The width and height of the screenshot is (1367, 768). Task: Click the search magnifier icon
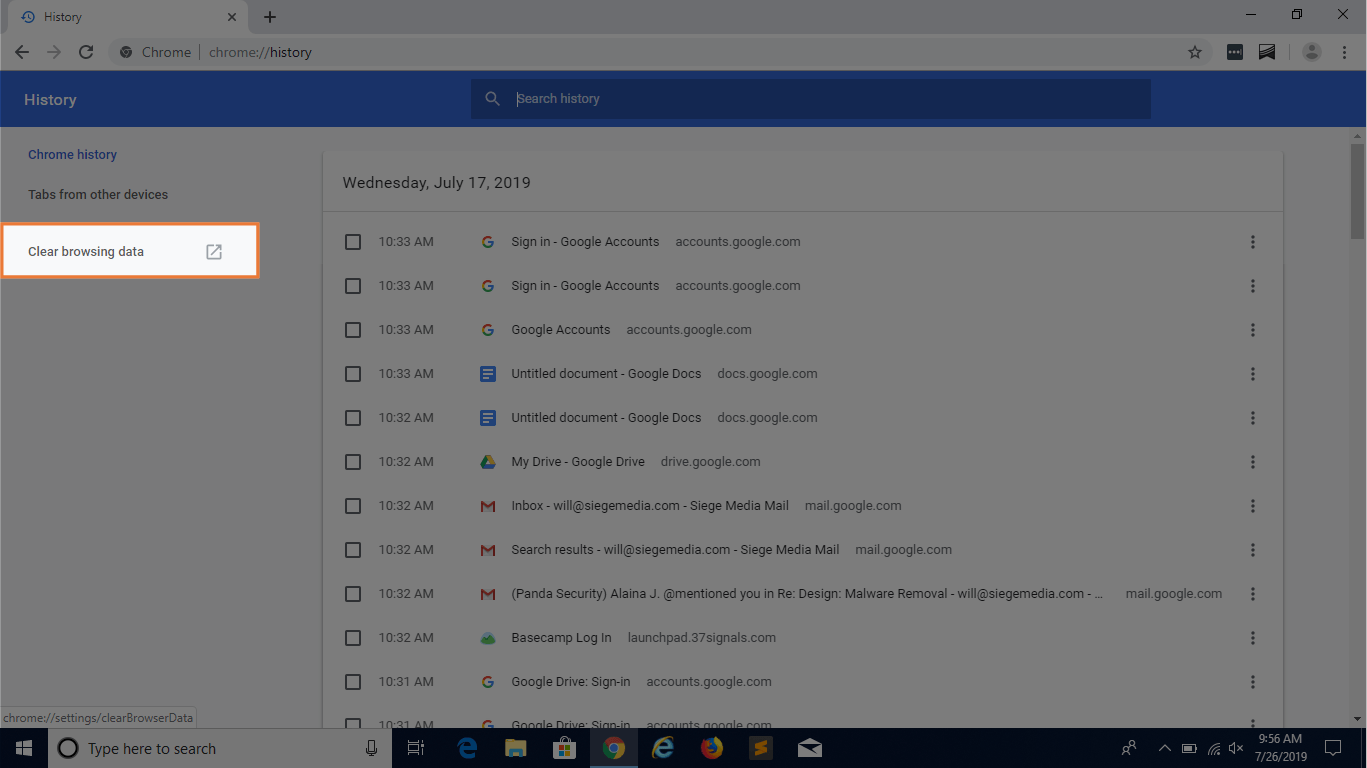pyautogui.click(x=492, y=99)
